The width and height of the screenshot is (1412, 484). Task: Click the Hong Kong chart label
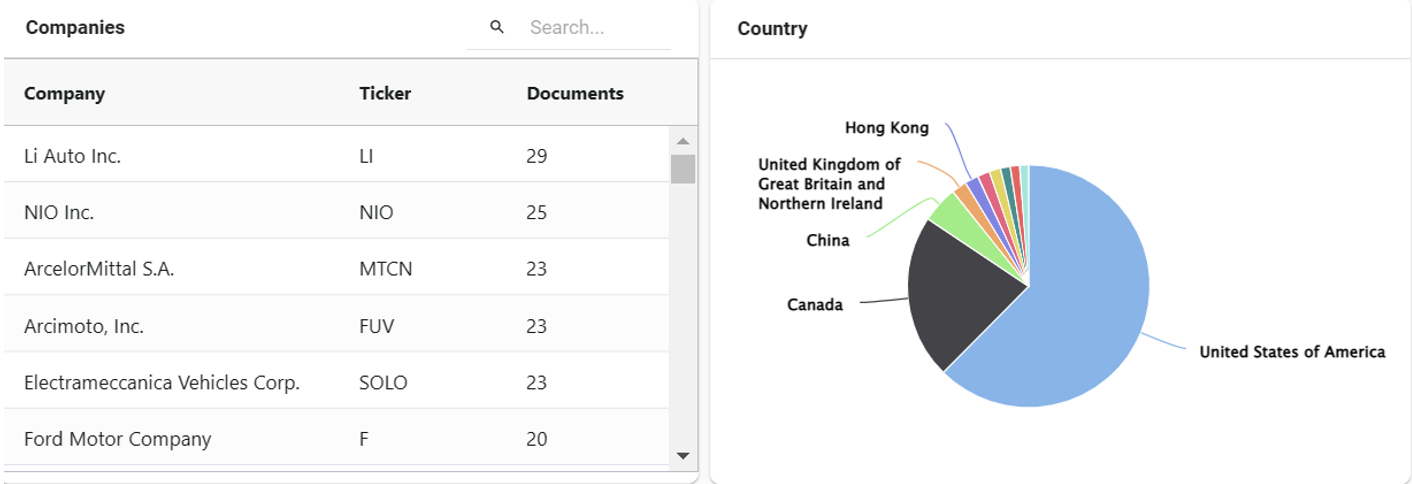coord(886,128)
